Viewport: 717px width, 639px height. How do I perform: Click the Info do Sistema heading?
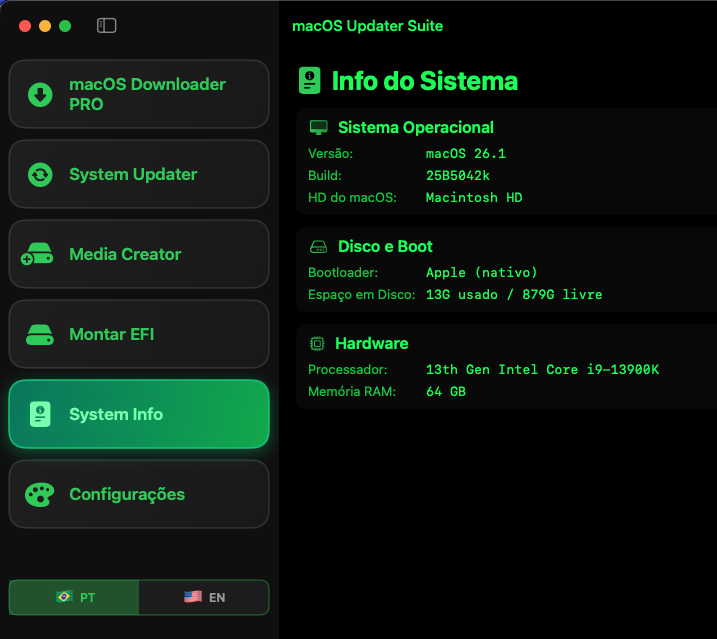(425, 81)
